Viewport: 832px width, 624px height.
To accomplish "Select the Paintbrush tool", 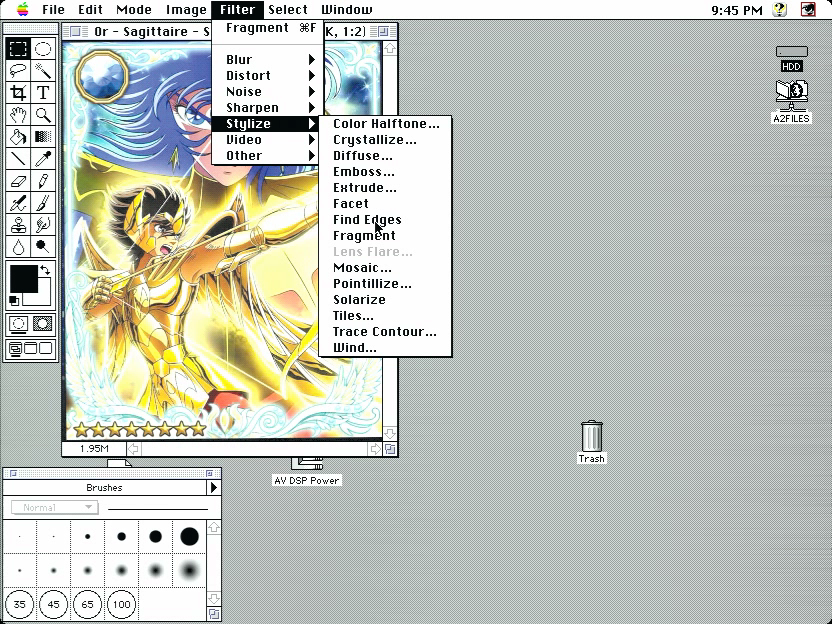I will pos(43,203).
